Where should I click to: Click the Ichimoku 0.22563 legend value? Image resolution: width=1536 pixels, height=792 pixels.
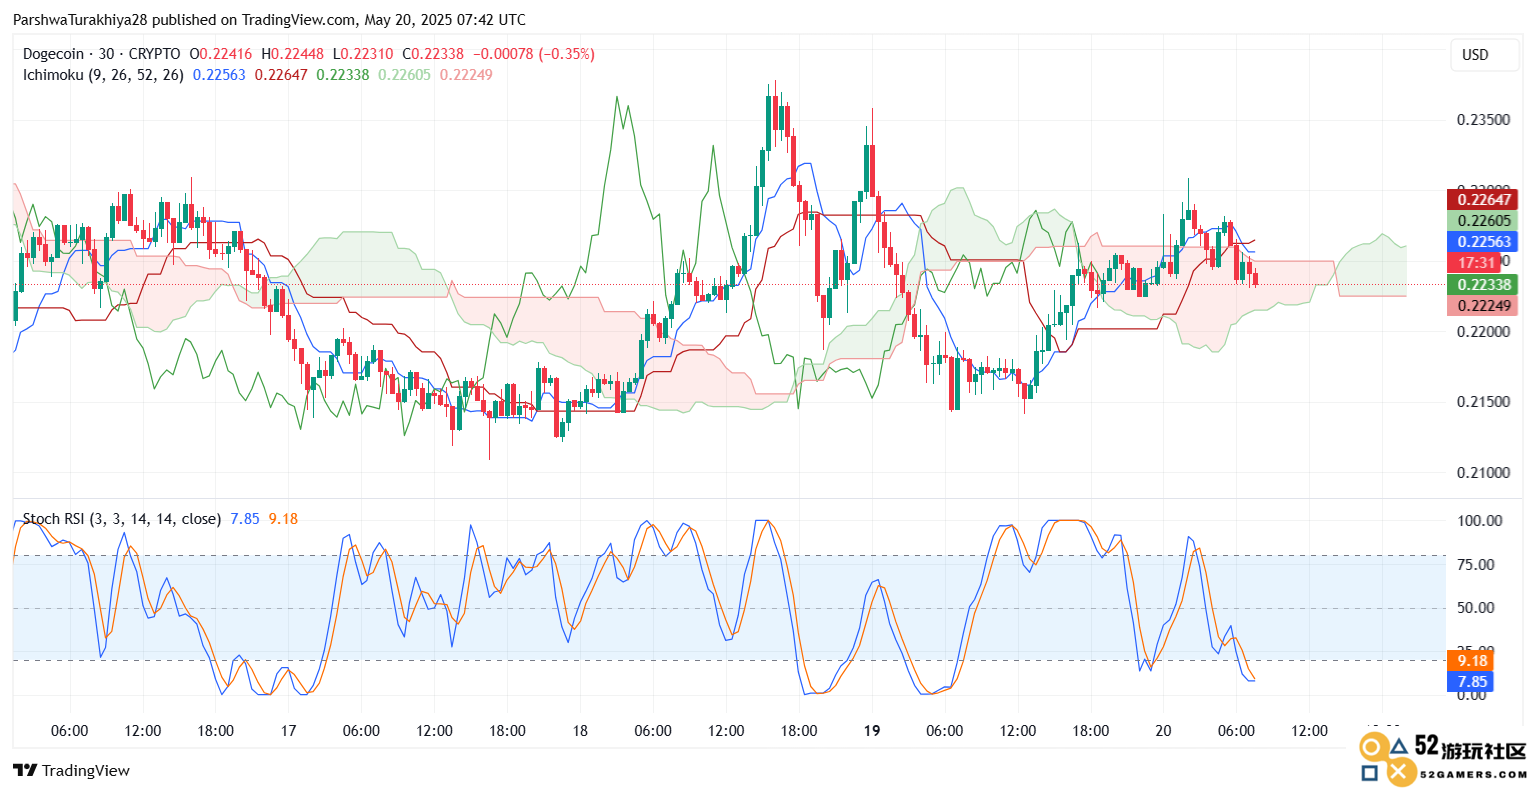(219, 74)
